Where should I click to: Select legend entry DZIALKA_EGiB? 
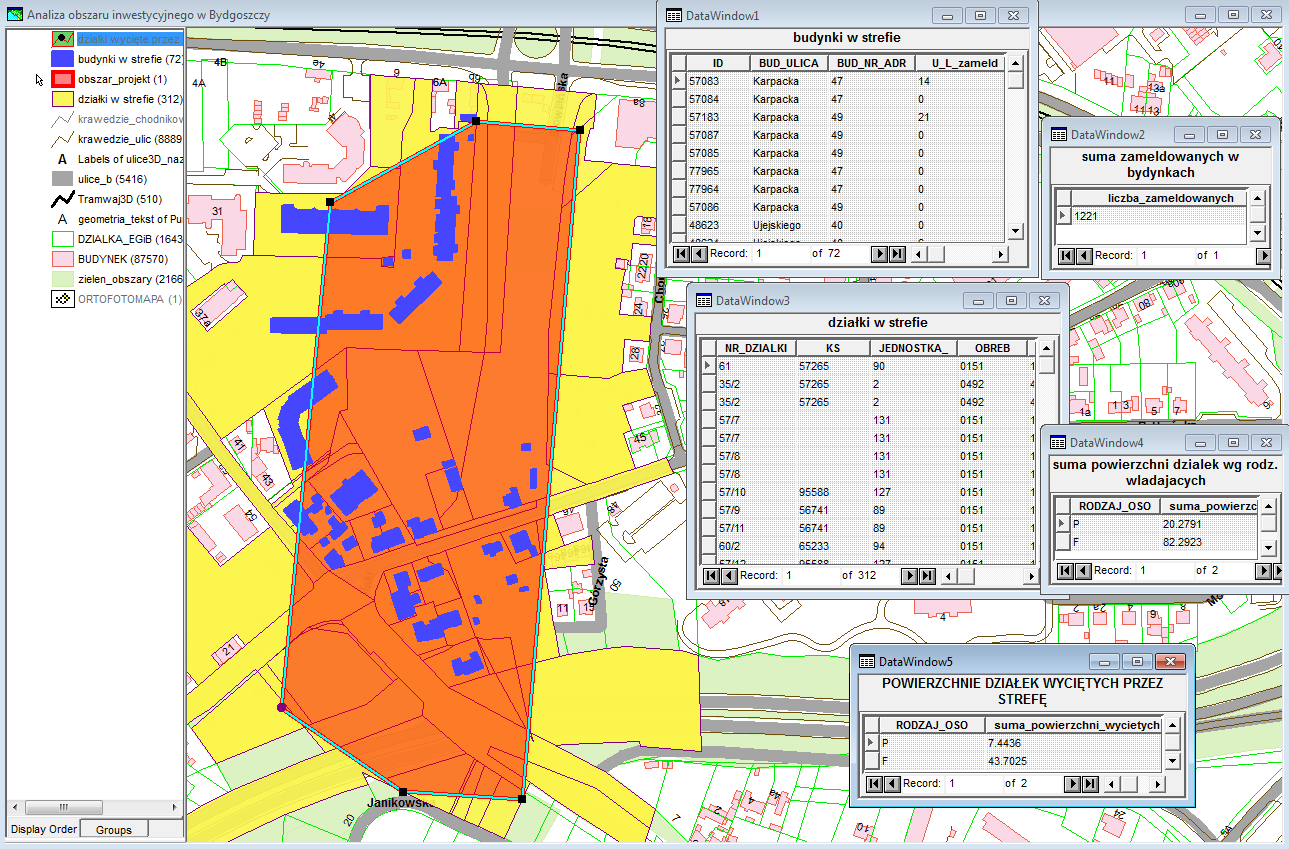point(129,239)
